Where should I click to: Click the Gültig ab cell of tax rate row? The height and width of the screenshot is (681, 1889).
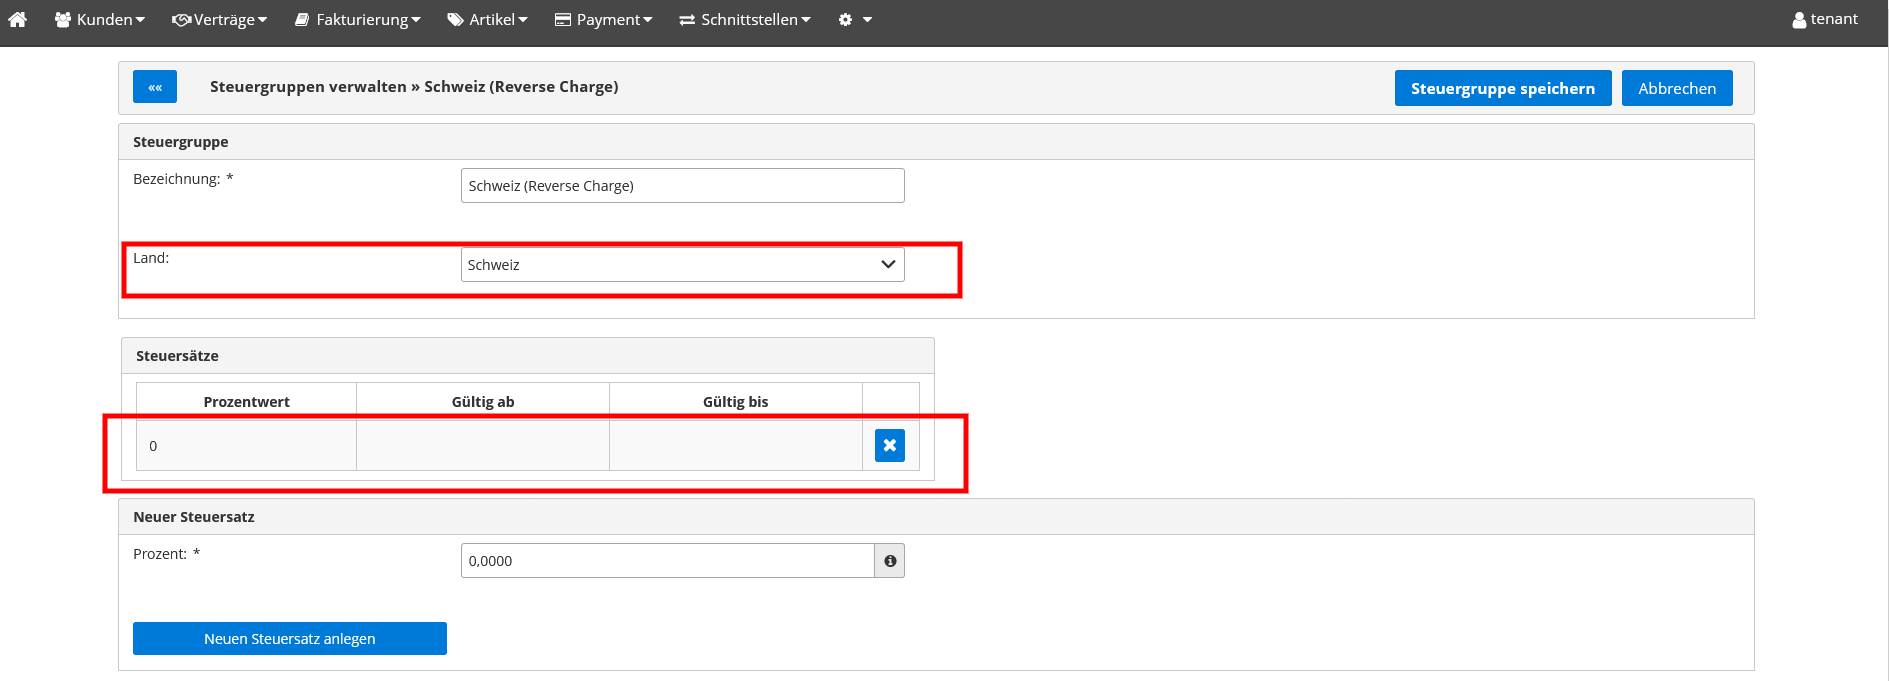tap(482, 446)
